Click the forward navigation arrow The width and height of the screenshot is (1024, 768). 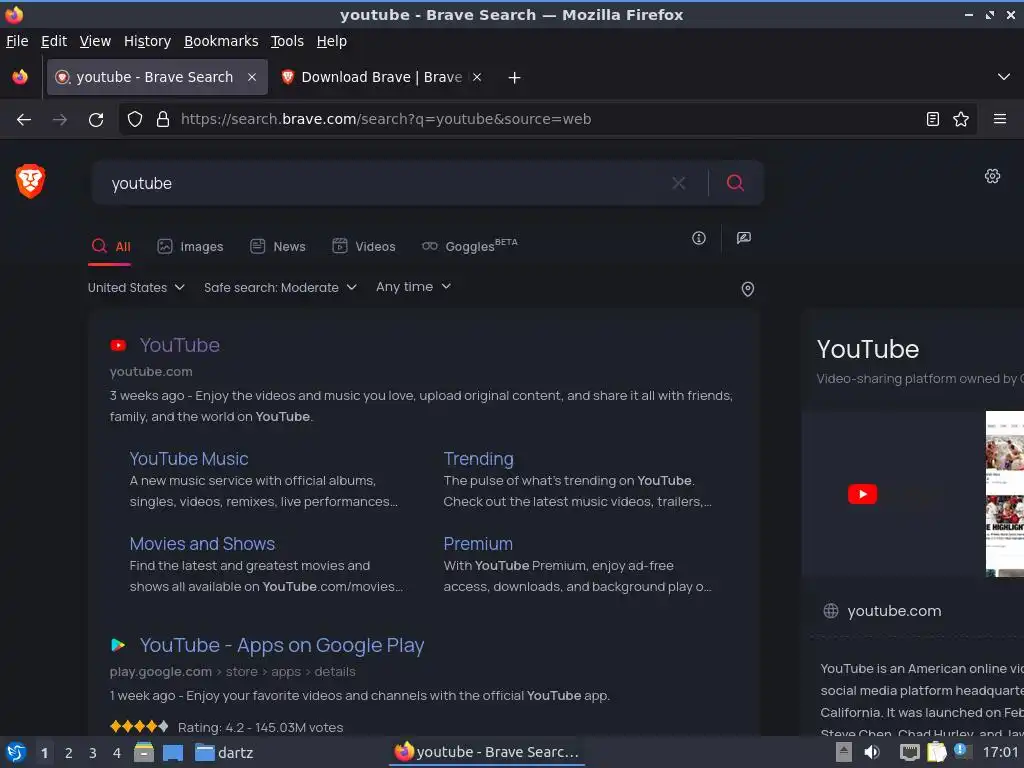pos(59,120)
